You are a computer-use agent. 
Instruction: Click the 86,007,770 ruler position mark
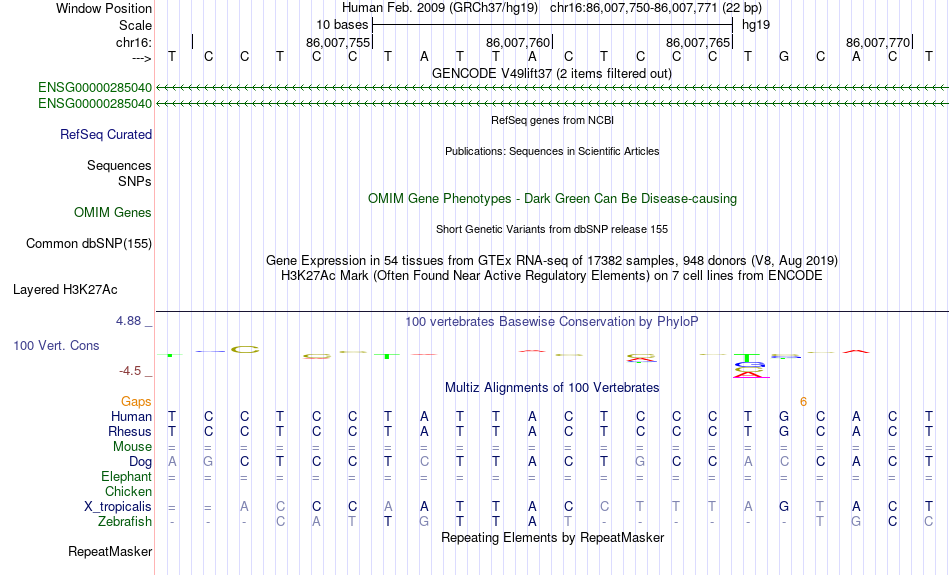coord(877,42)
